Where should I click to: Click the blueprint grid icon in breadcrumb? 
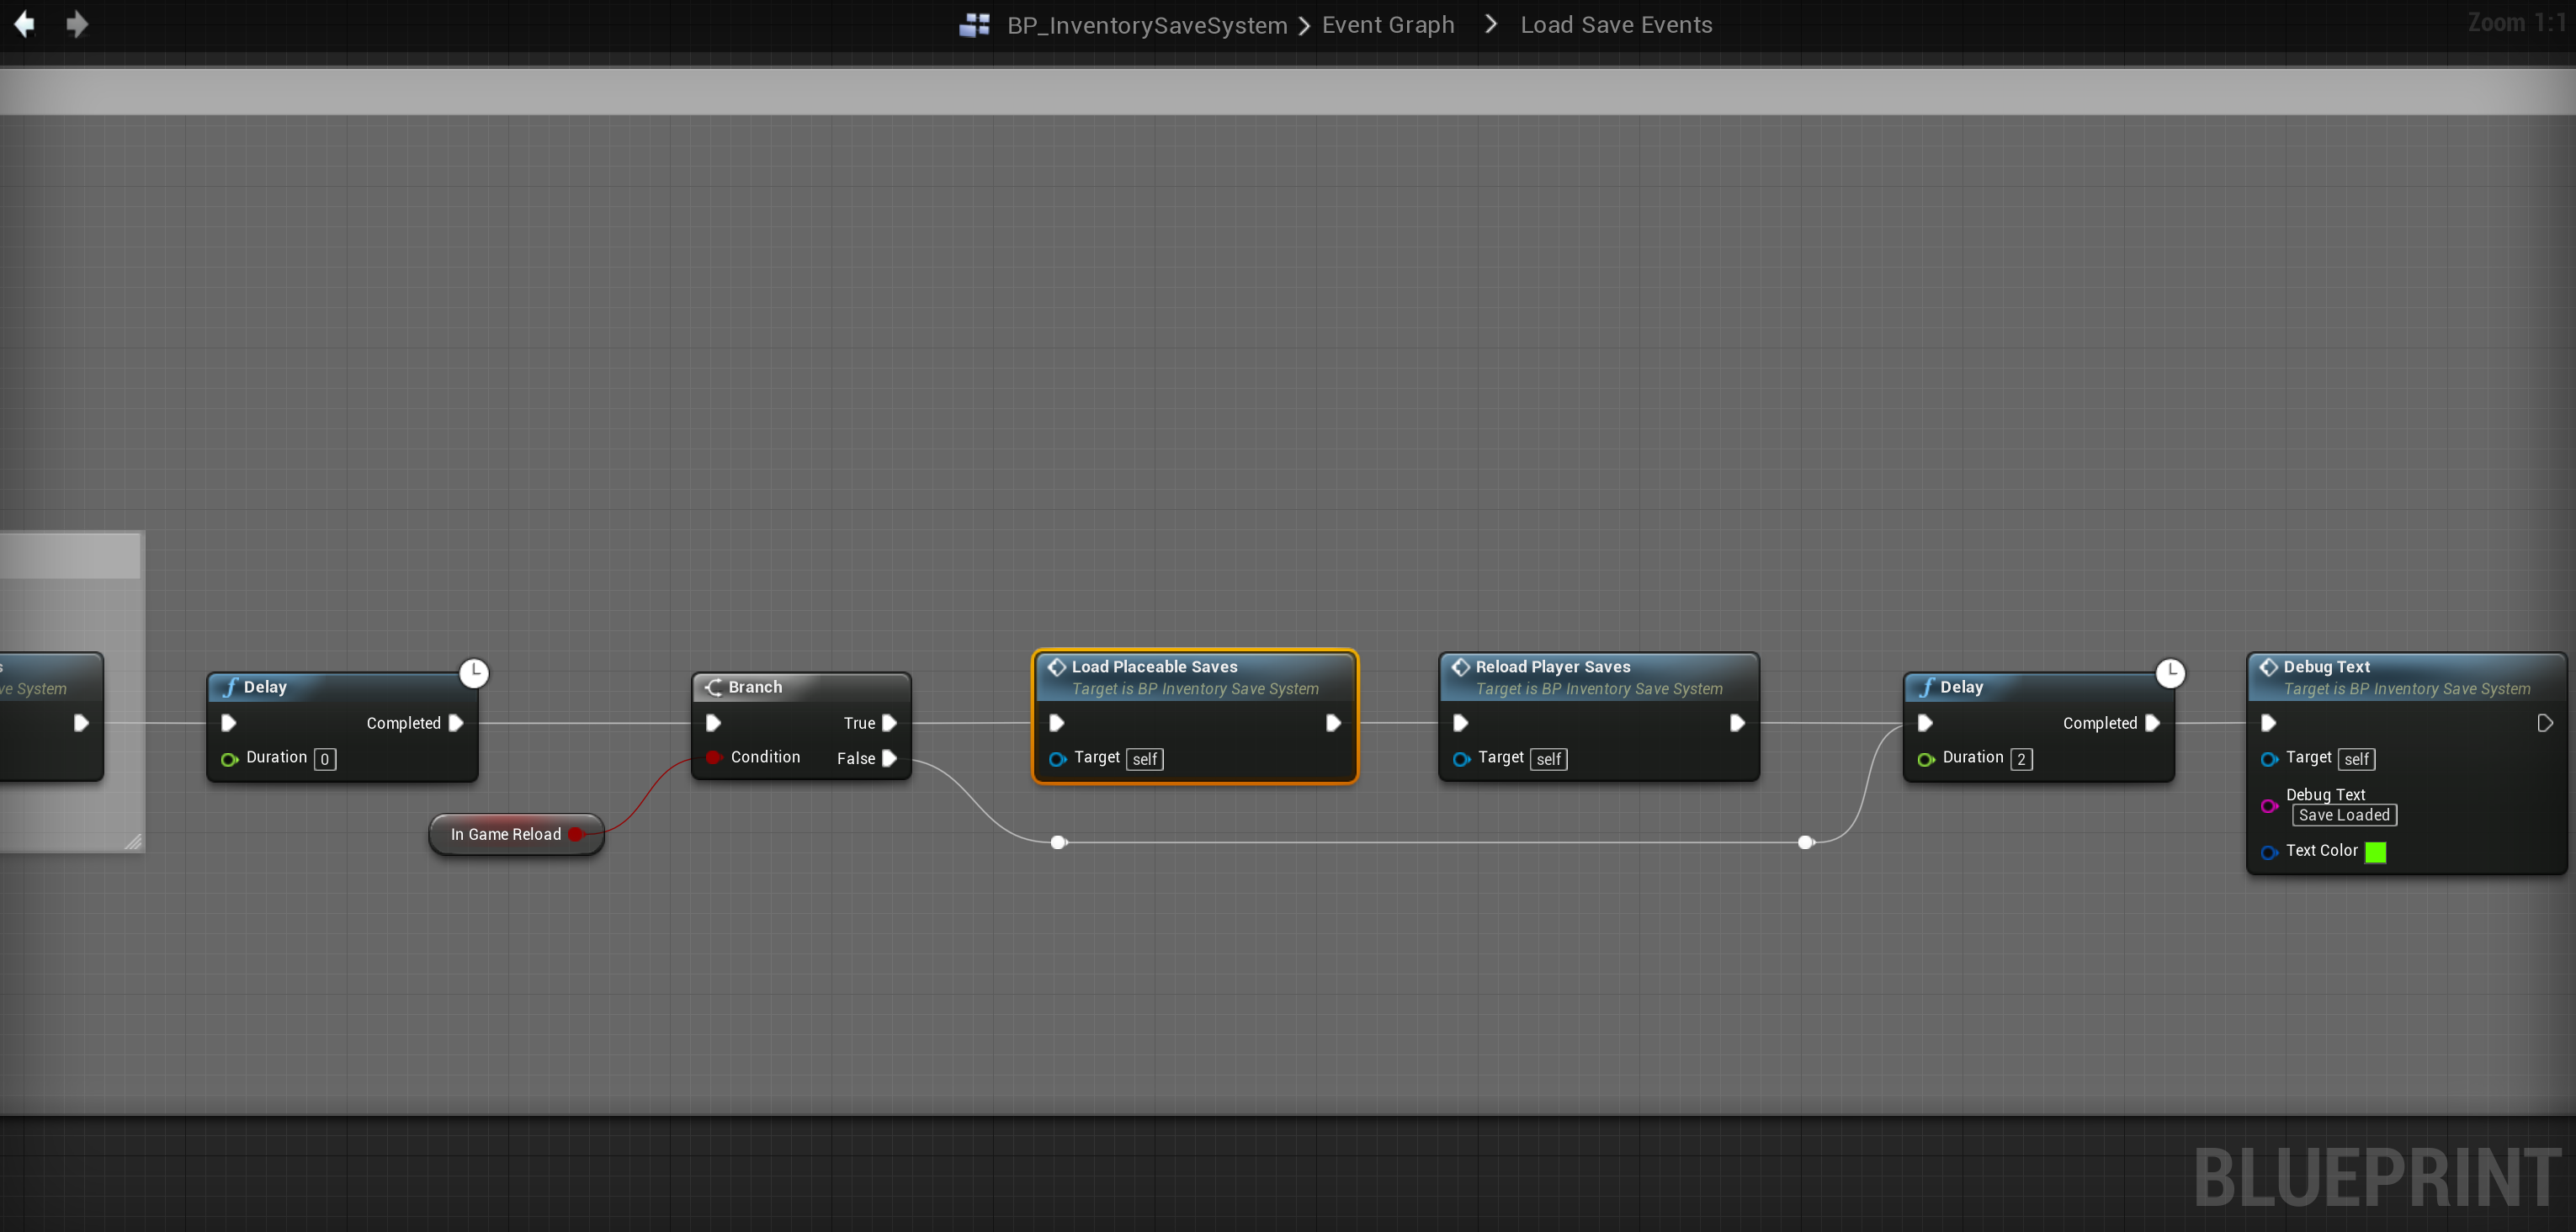974,25
